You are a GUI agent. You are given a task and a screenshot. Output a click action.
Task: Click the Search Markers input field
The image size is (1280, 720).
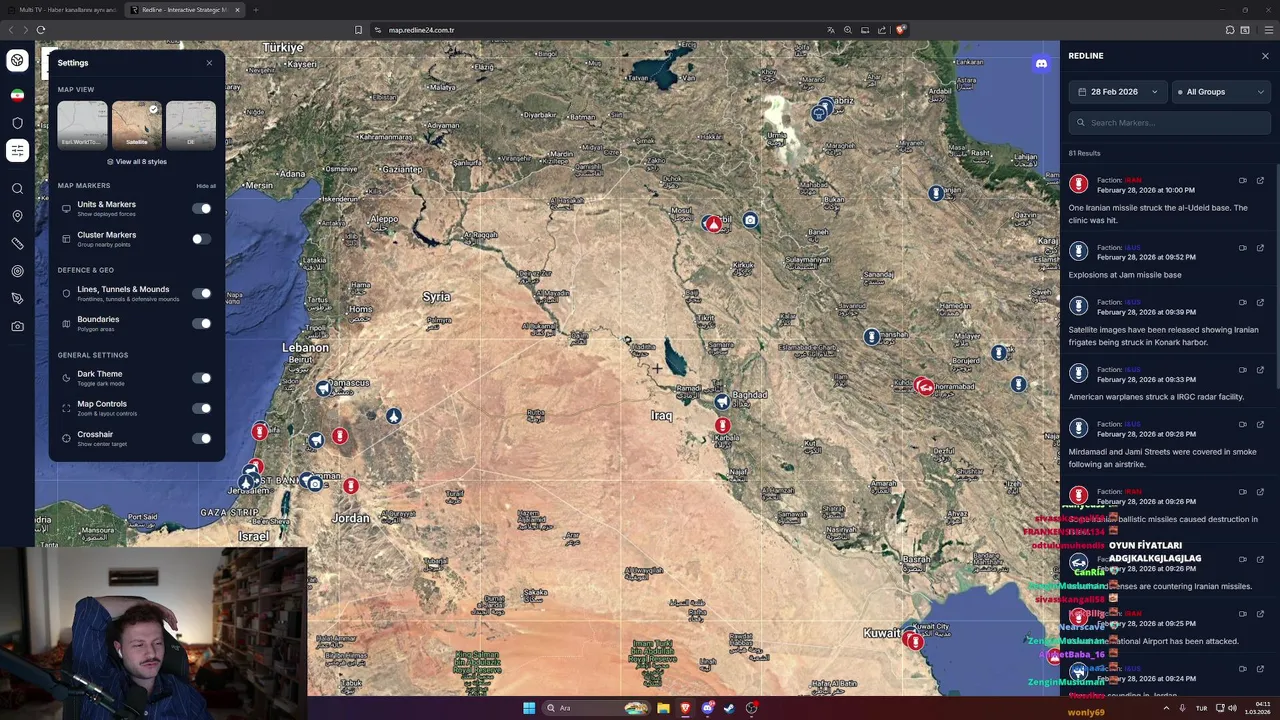1169,123
